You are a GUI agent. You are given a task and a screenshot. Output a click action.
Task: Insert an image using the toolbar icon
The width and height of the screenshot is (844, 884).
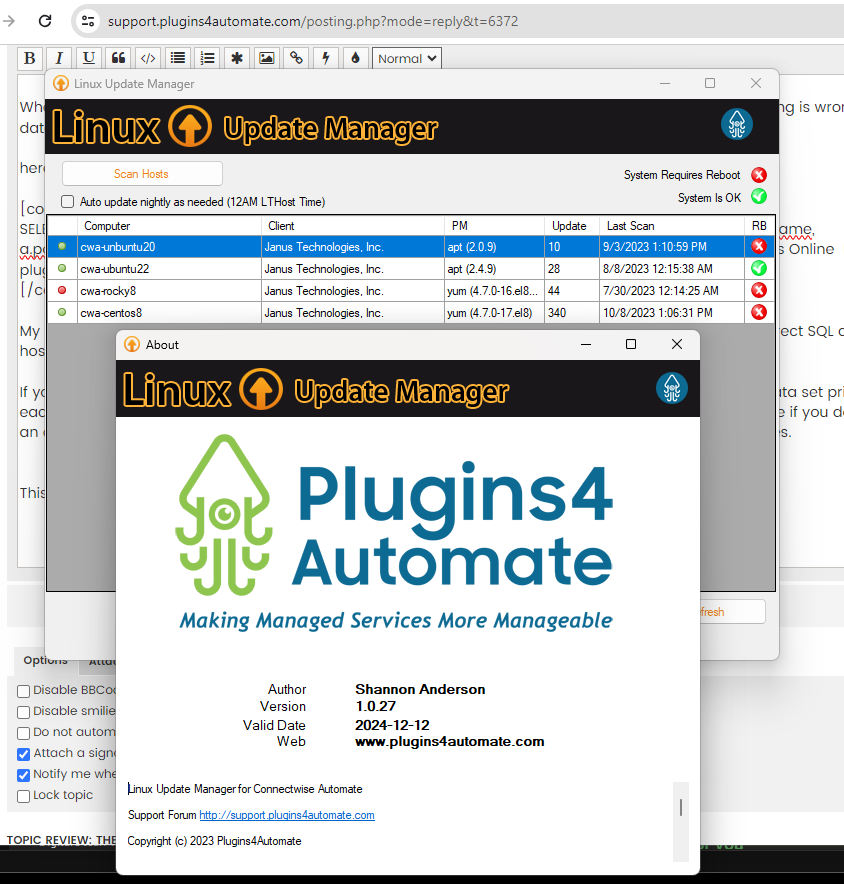coord(265,58)
